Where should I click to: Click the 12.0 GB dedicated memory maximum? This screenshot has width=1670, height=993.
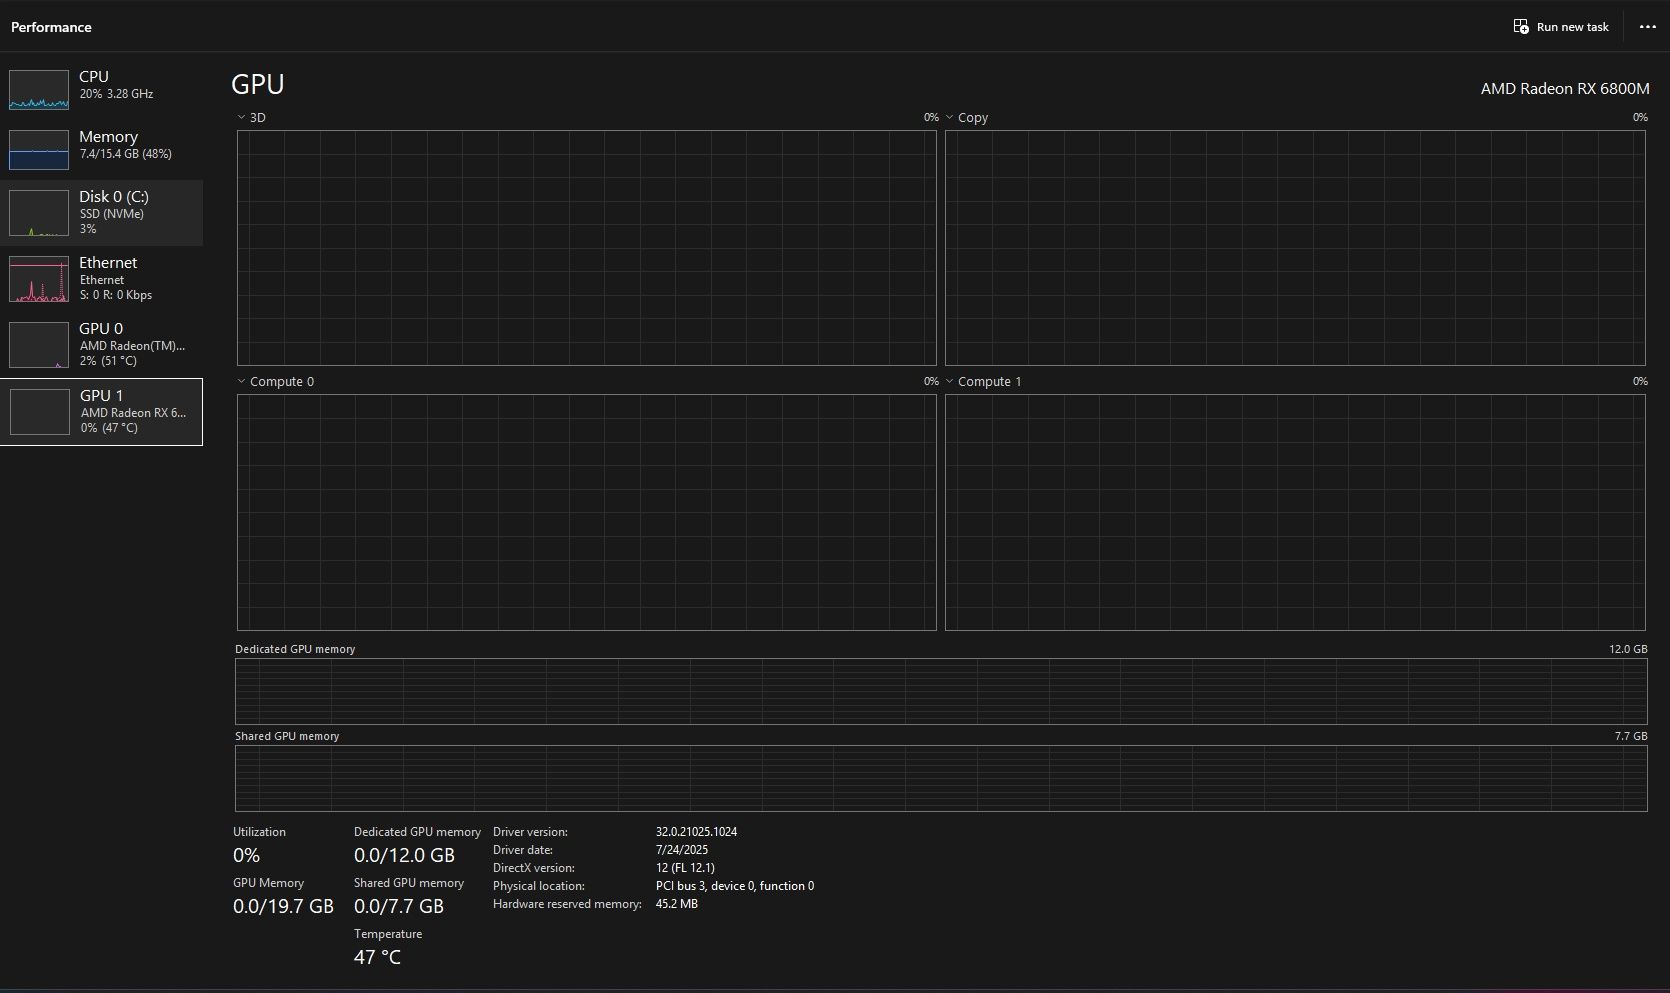pos(1628,649)
